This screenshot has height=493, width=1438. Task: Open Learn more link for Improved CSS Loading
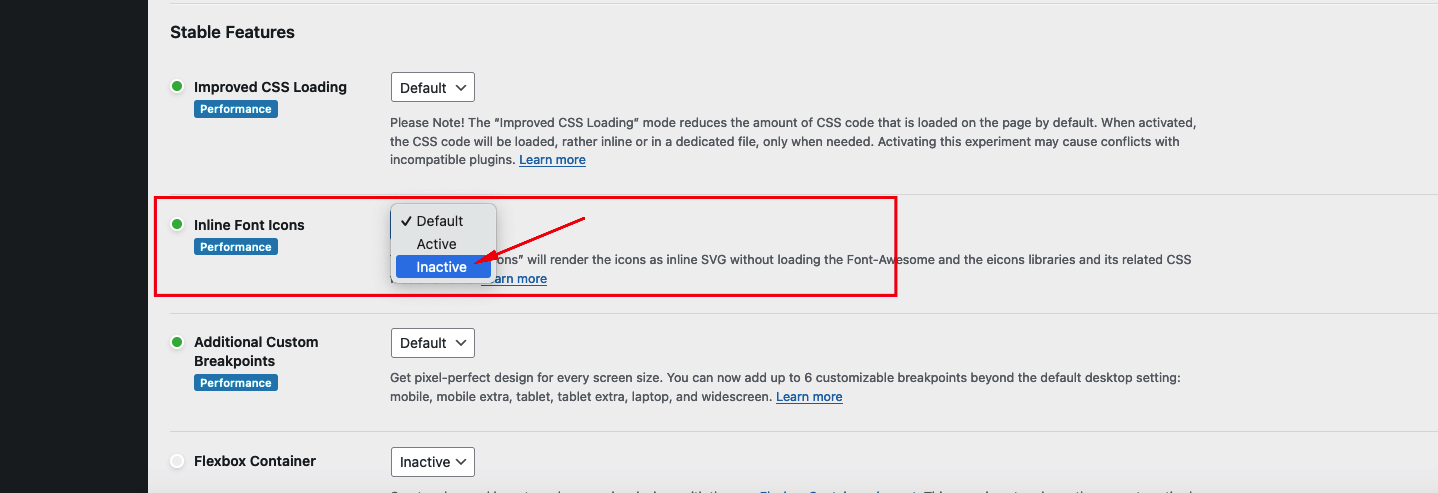(552, 160)
